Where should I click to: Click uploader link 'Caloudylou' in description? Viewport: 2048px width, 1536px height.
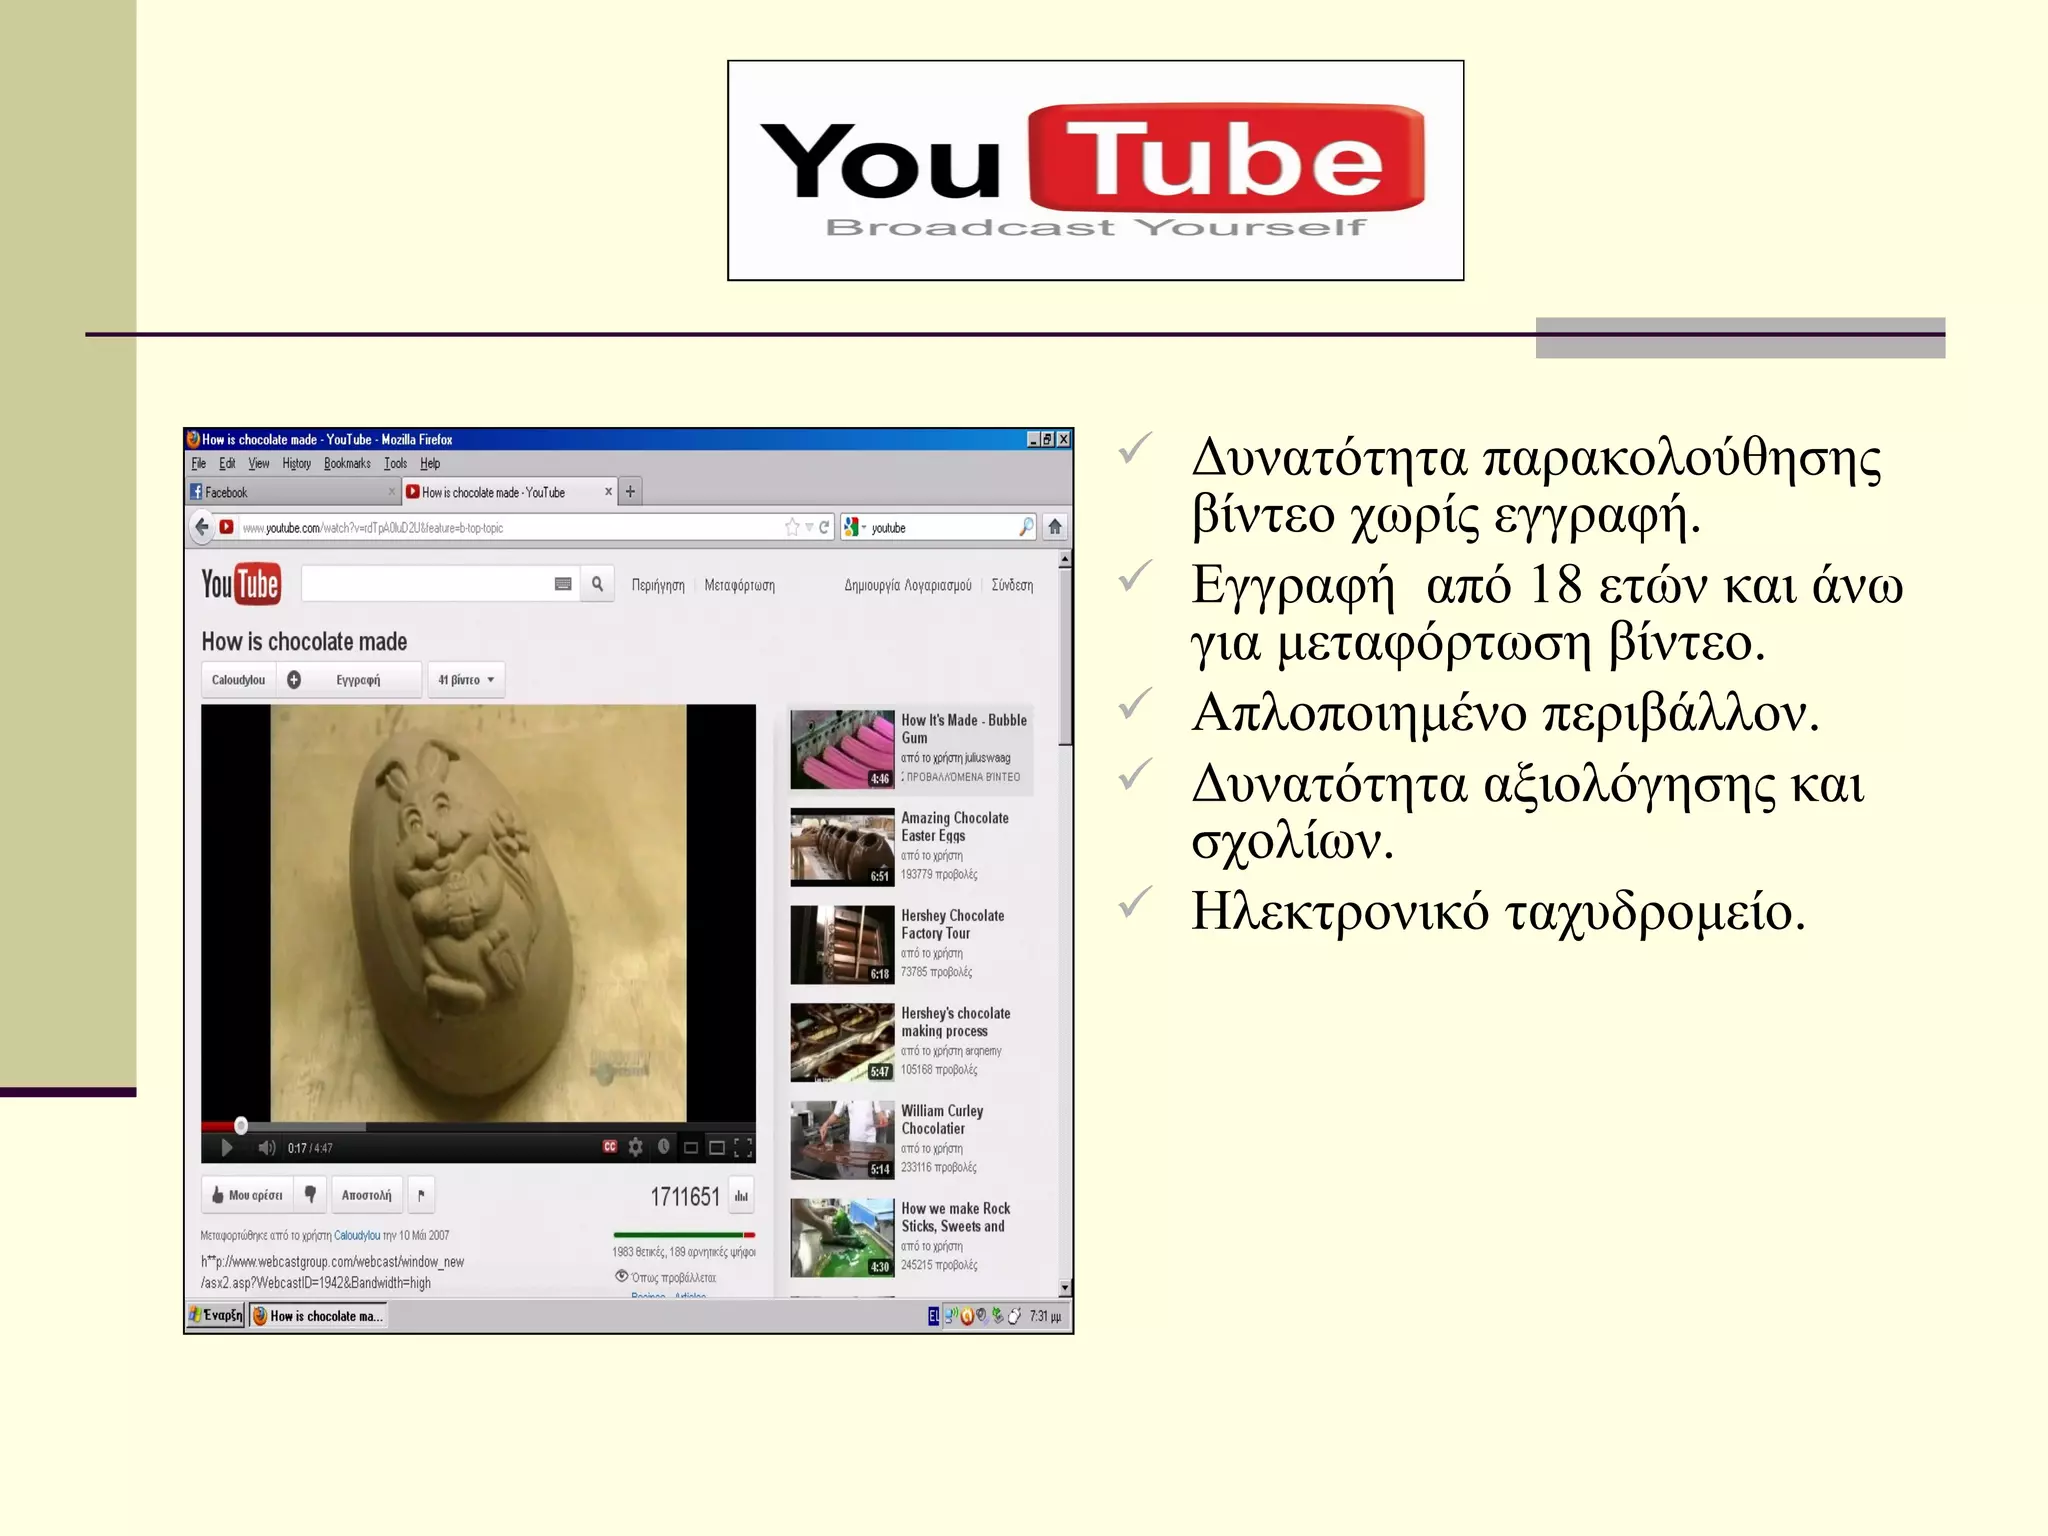click(356, 1236)
